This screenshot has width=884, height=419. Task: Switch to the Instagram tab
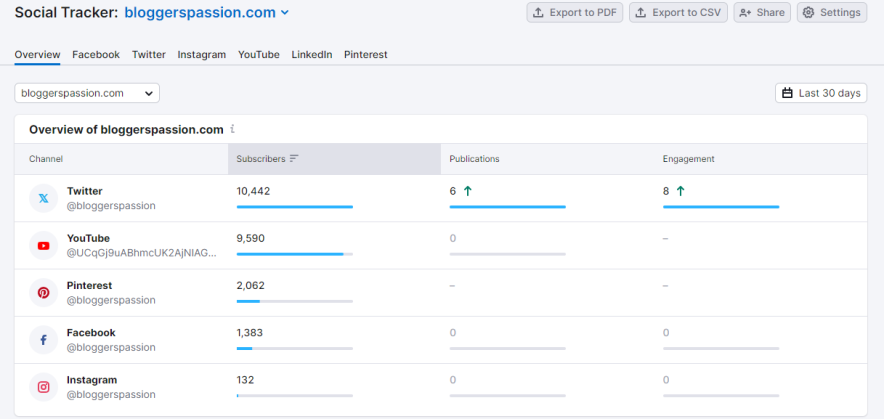point(202,55)
